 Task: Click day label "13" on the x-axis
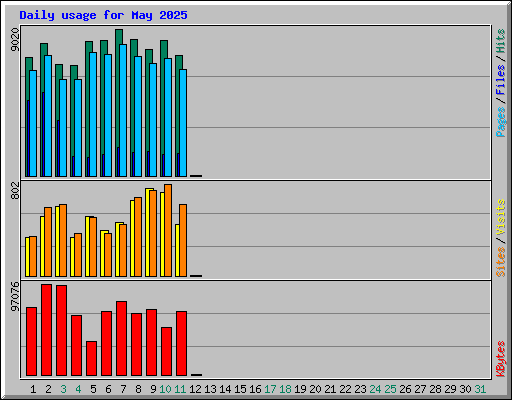click(x=210, y=389)
